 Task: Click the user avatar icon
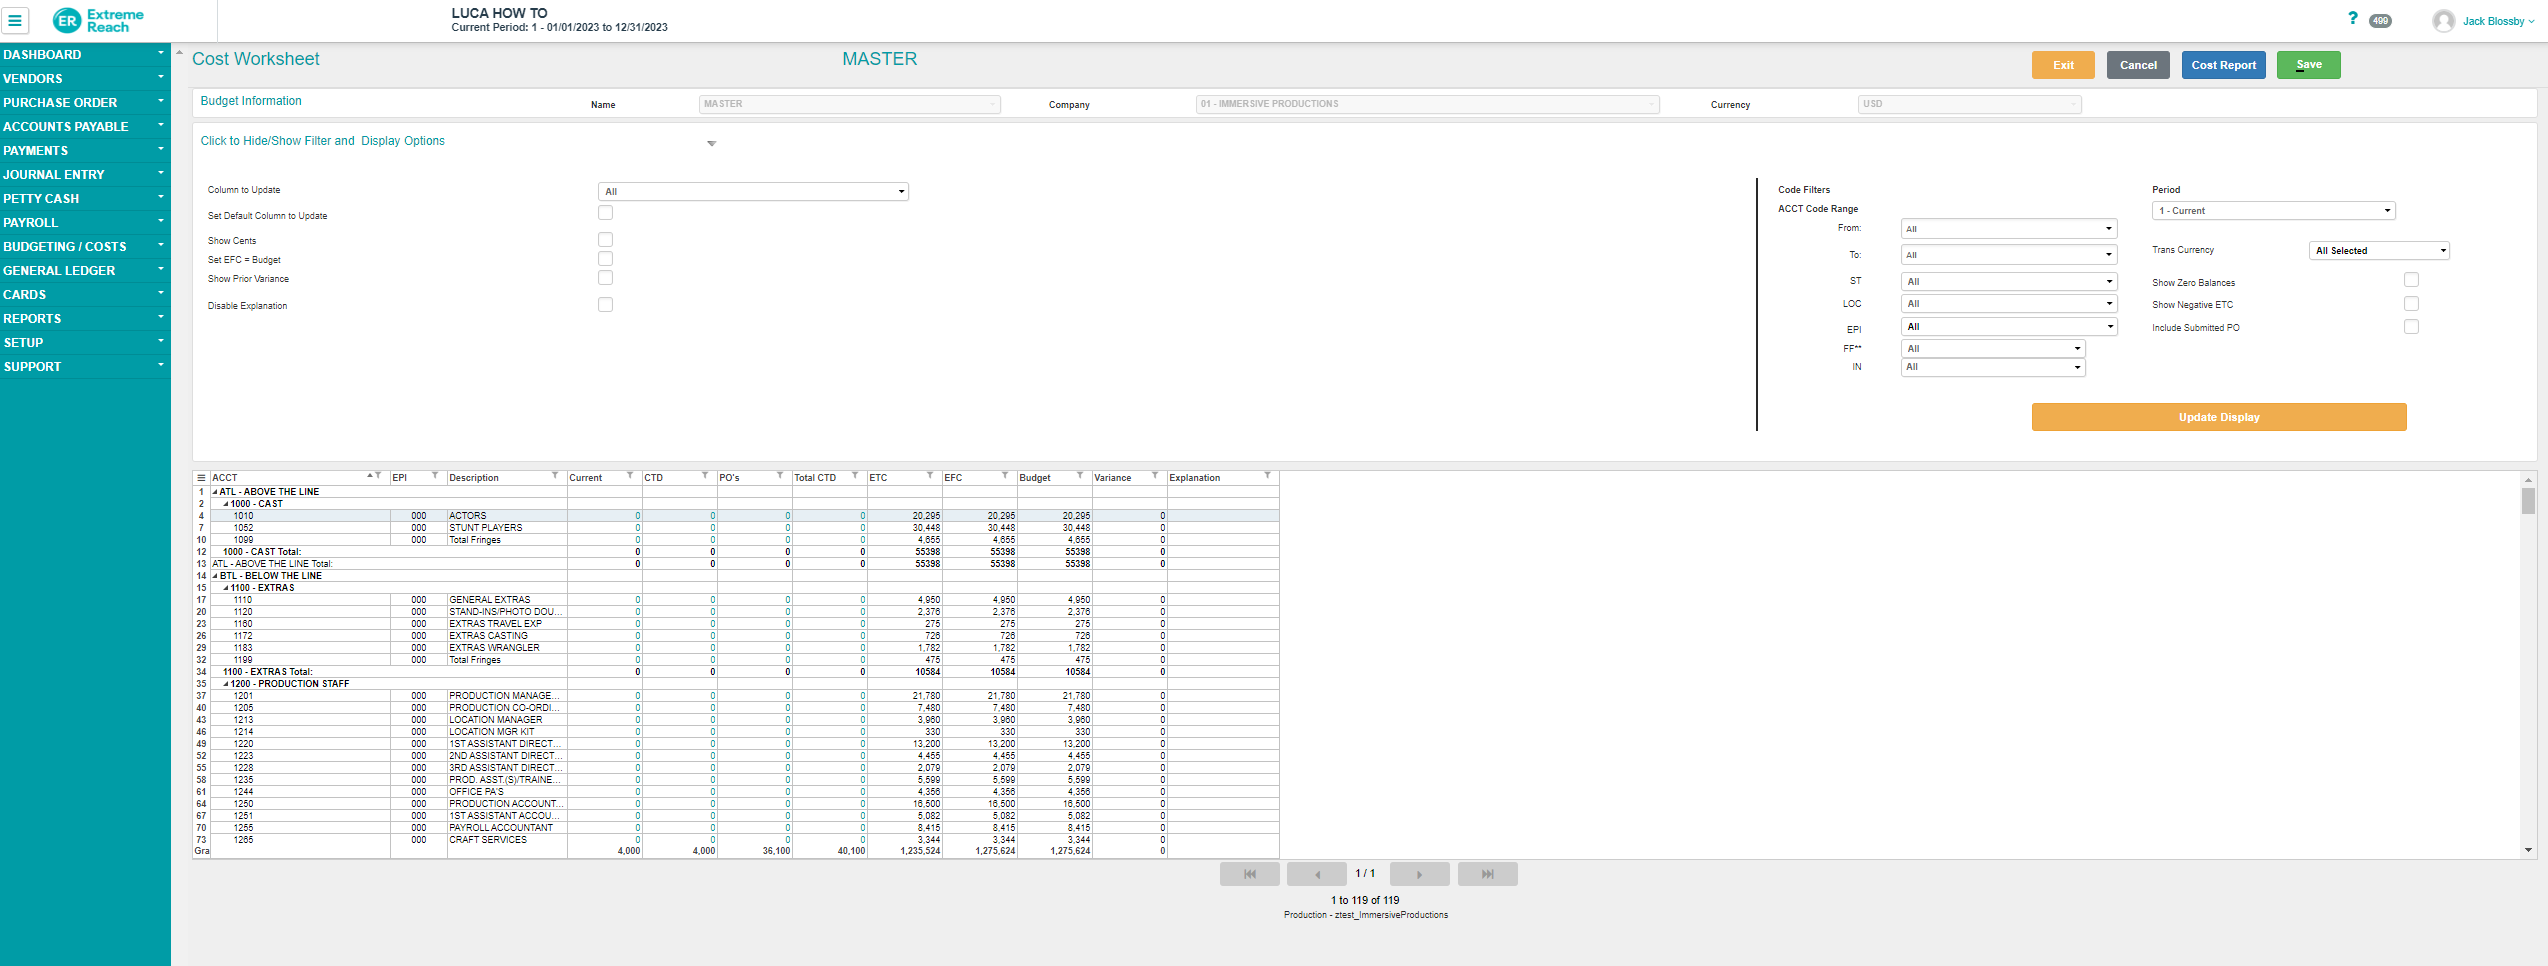[x=2443, y=21]
